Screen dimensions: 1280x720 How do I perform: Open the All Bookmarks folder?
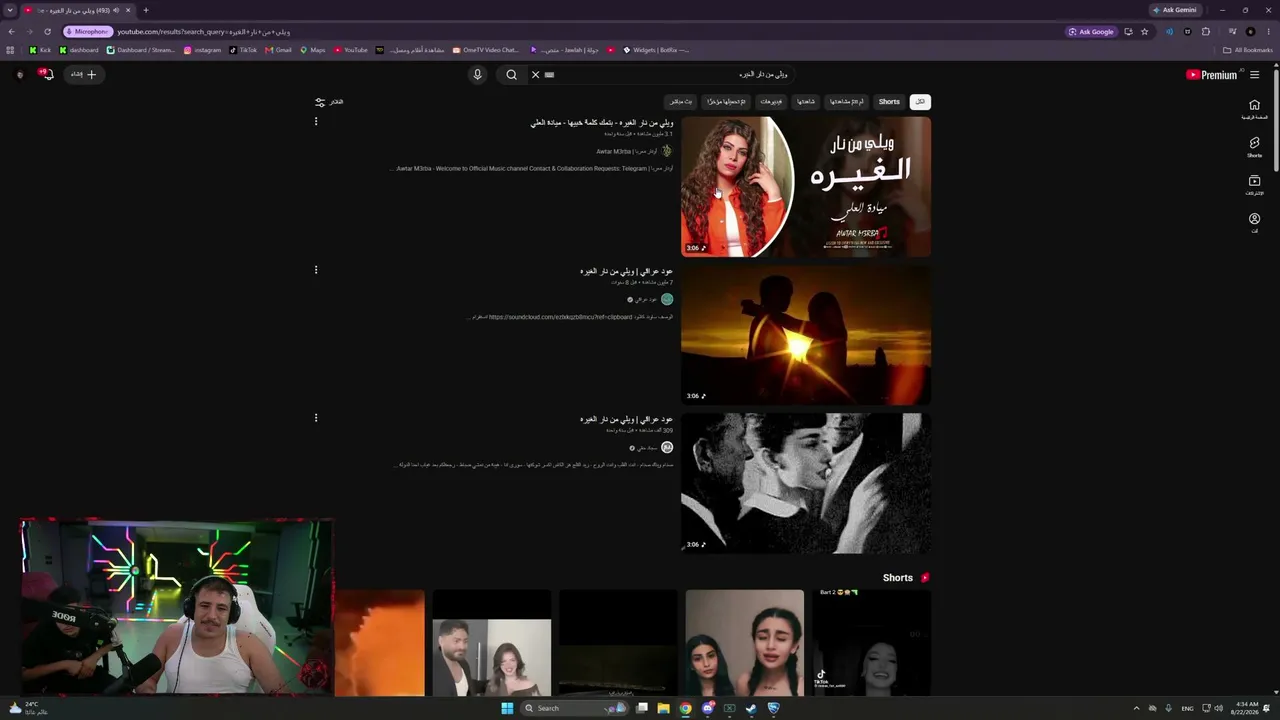pos(1248,50)
